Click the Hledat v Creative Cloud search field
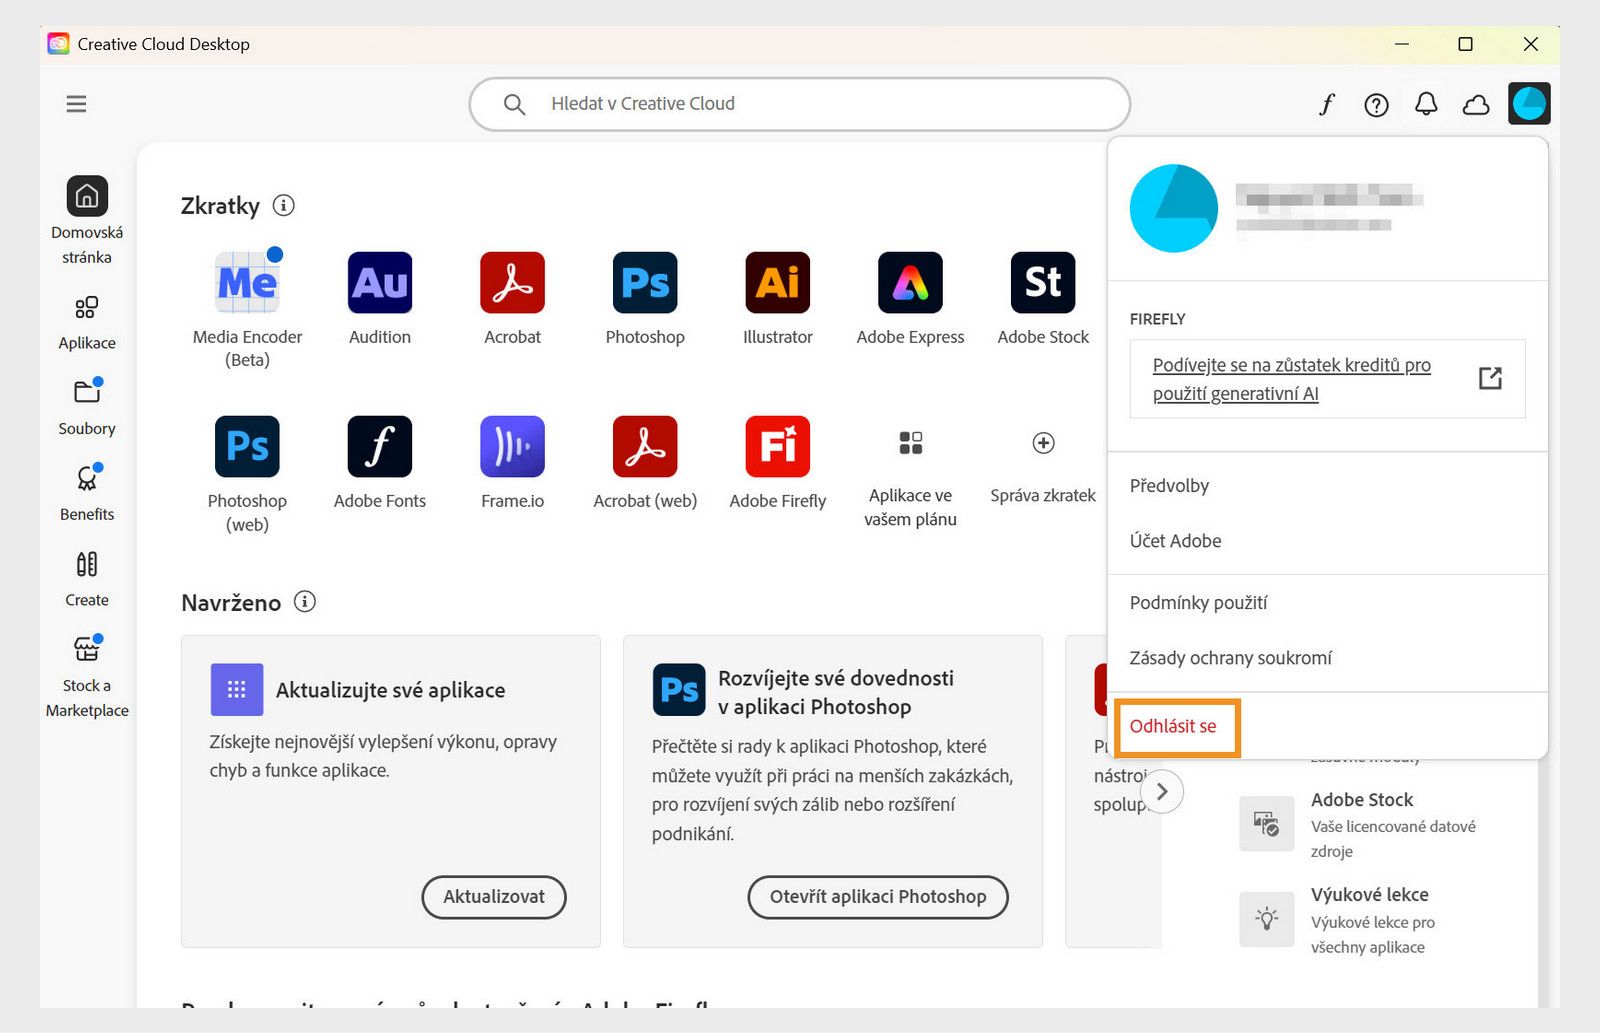Viewport: 1600px width, 1033px height. 800,103
